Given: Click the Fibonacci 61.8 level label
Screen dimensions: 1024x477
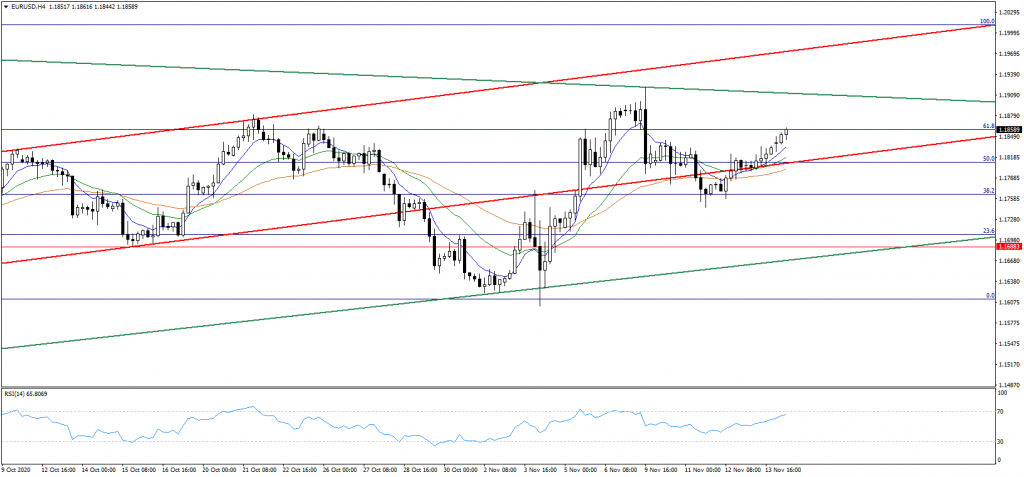Looking at the screenshot, I should [x=987, y=126].
